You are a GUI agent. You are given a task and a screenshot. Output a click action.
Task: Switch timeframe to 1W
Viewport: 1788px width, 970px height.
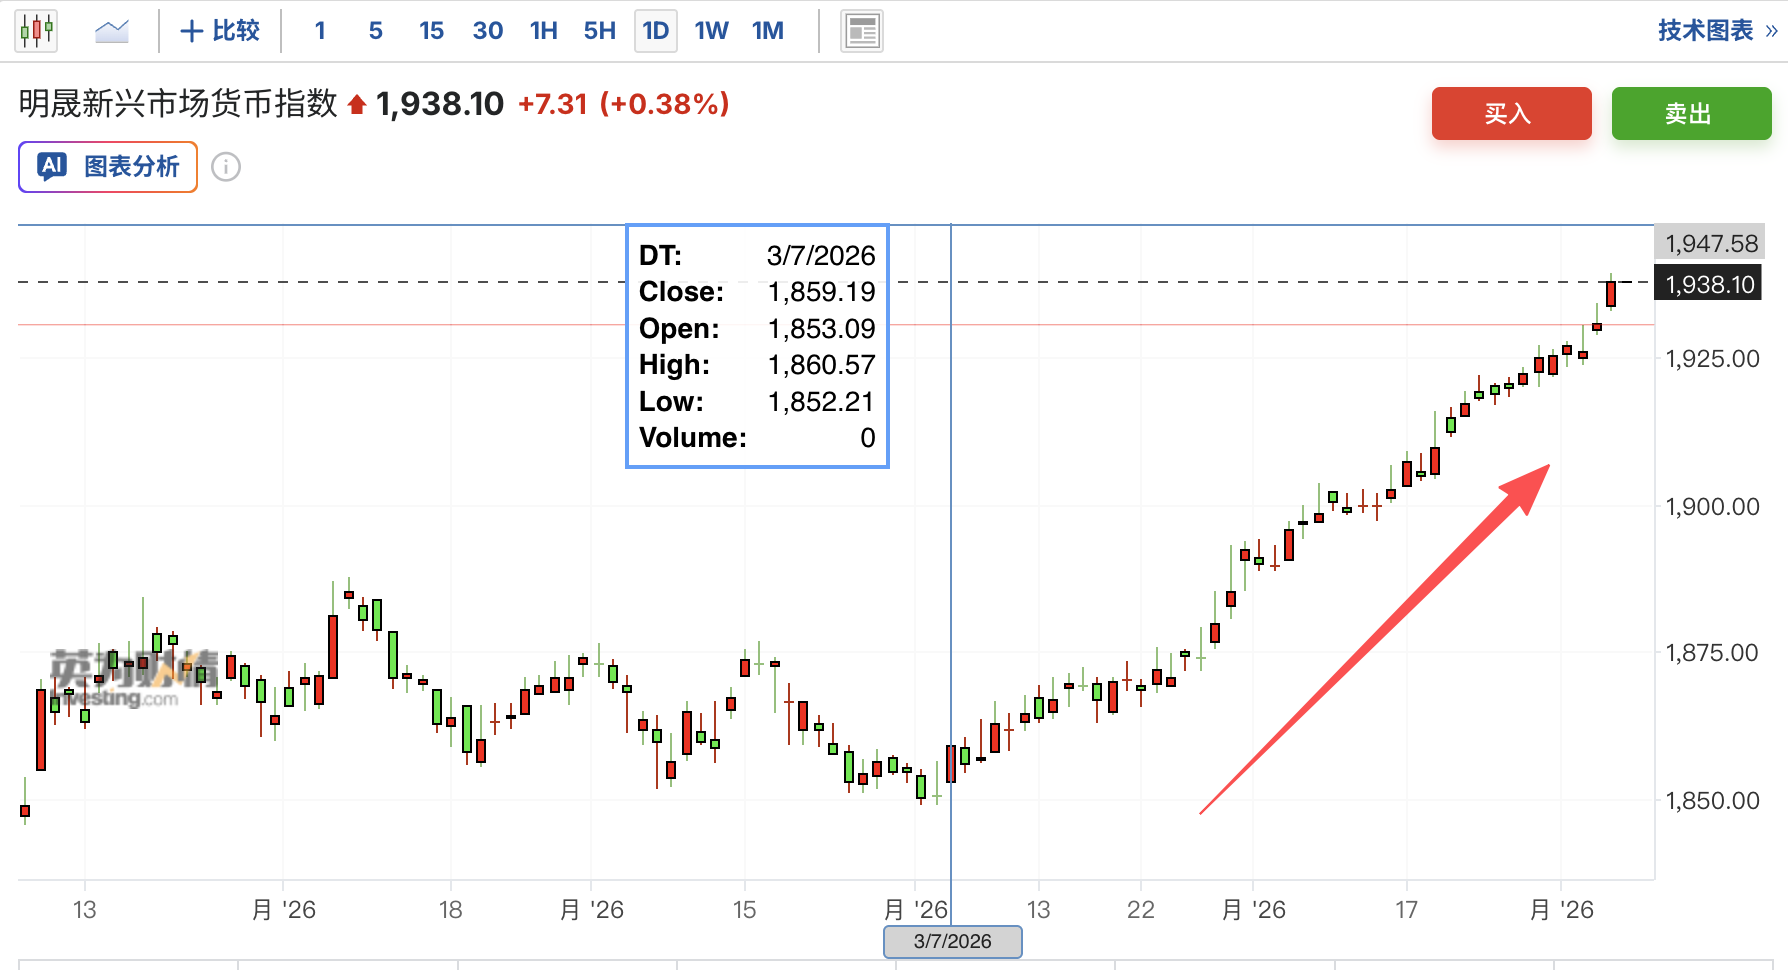tap(711, 31)
